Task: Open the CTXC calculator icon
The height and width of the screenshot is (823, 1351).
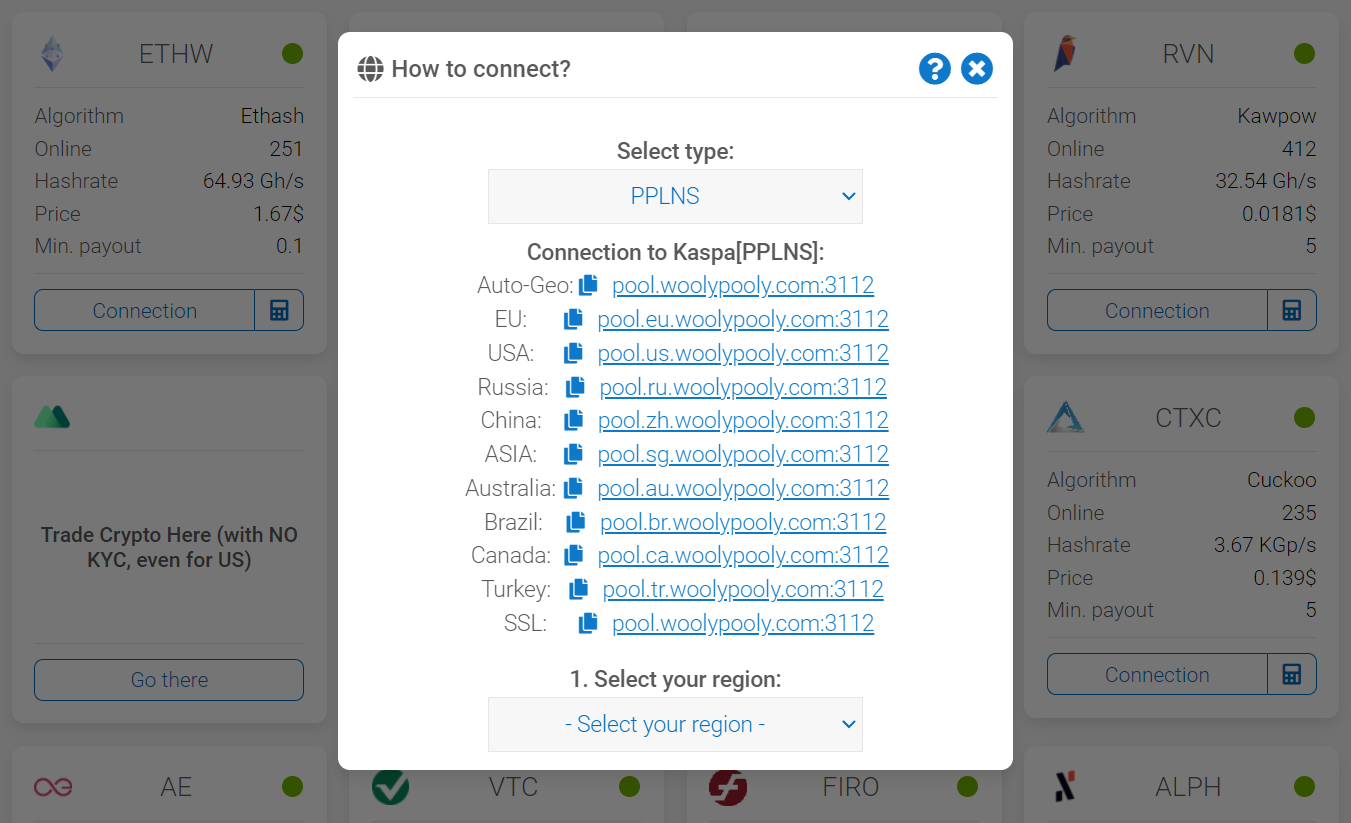Action: (x=1291, y=675)
